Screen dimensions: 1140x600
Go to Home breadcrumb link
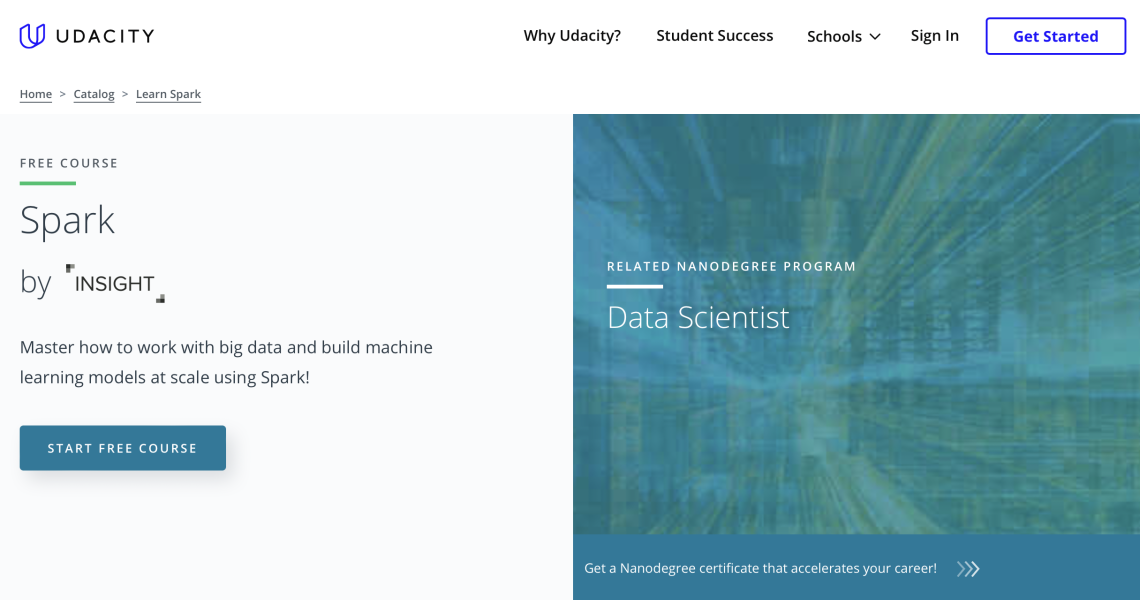click(x=36, y=94)
